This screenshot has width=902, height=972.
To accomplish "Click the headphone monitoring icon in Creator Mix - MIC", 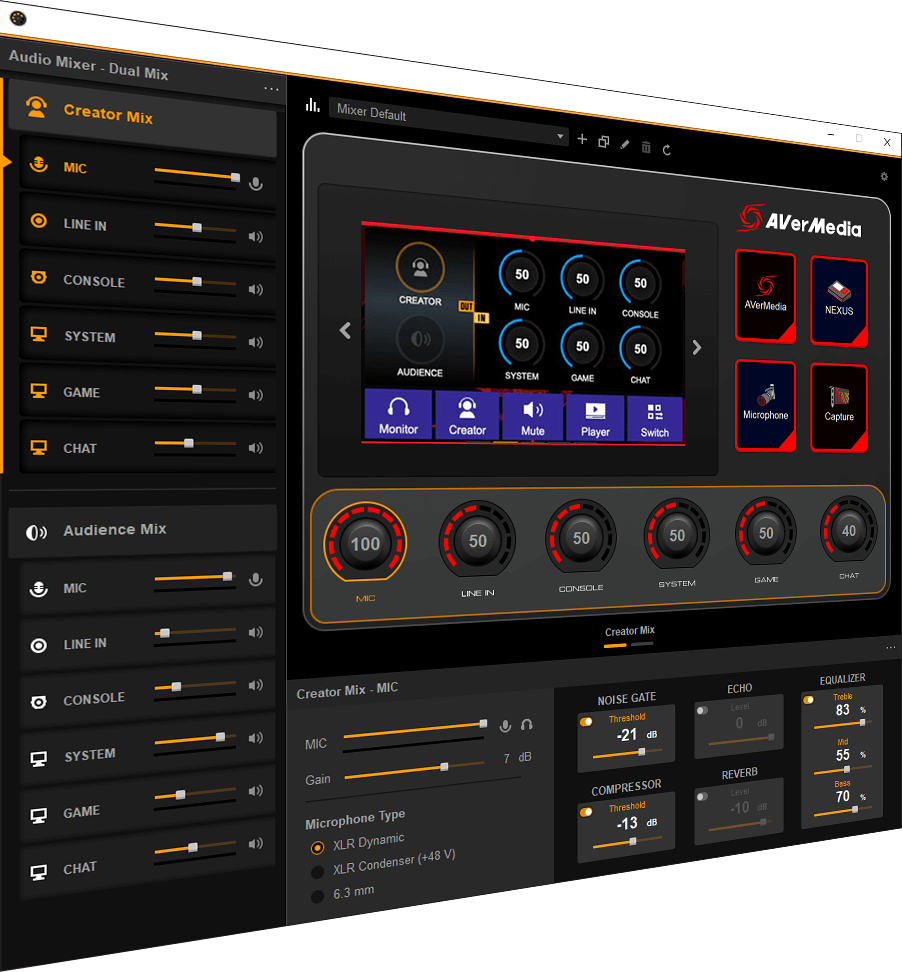I will pos(527,724).
